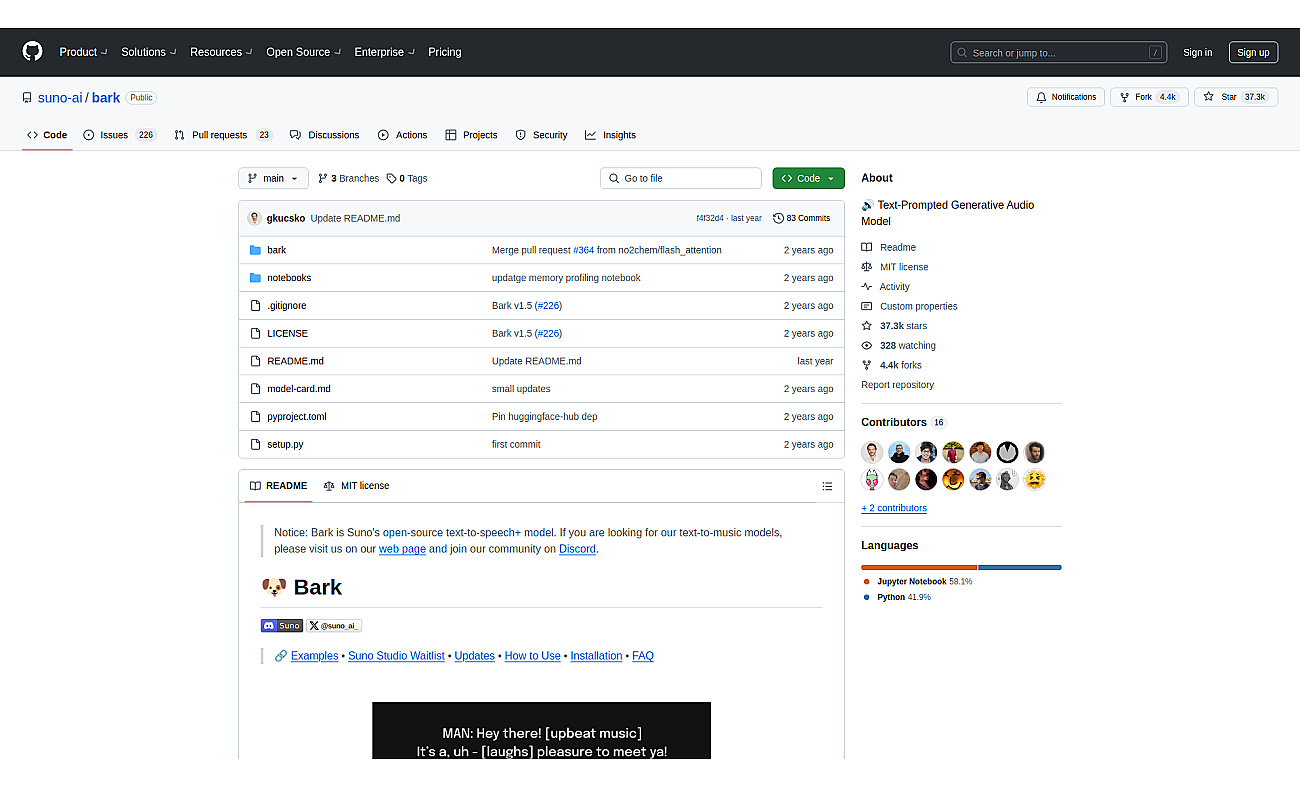Open the Actions tab
The width and height of the screenshot is (1300, 788).
coord(402,135)
